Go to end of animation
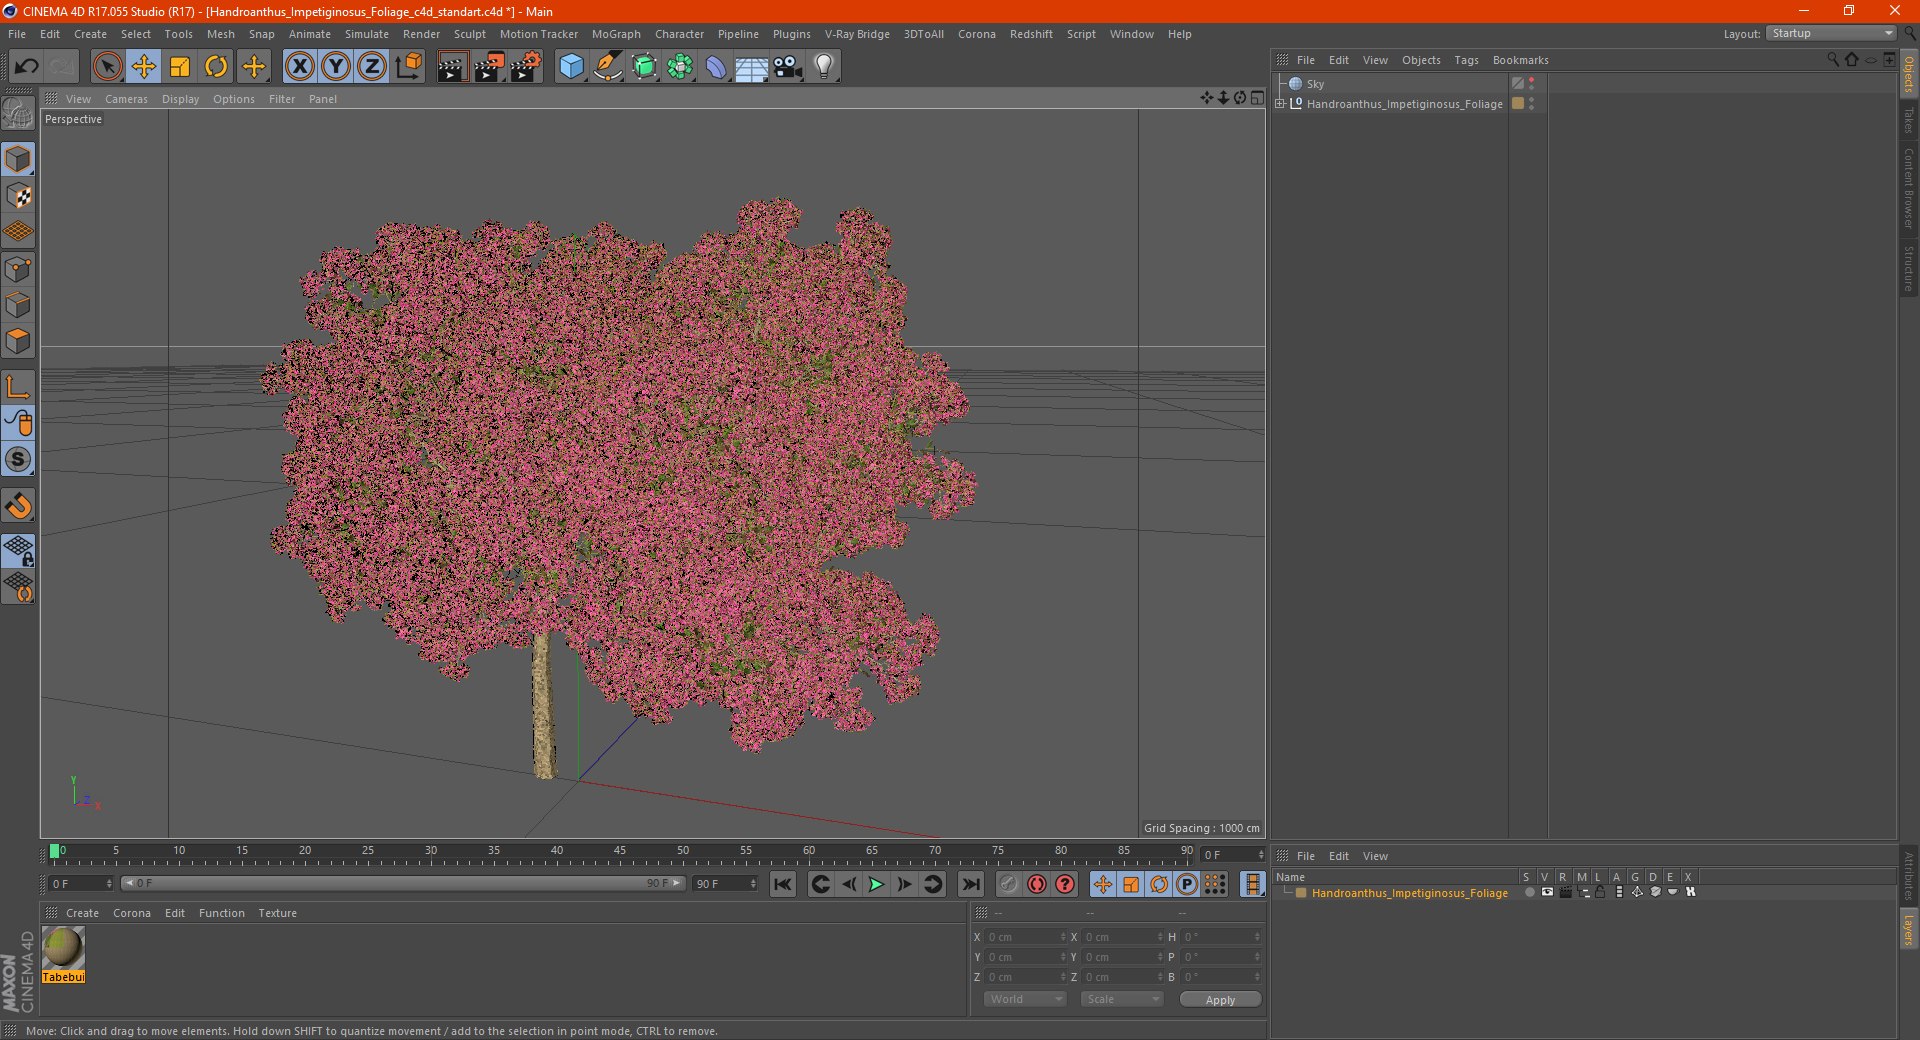Screen dimensions: 1920x1040 coord(970,884)
